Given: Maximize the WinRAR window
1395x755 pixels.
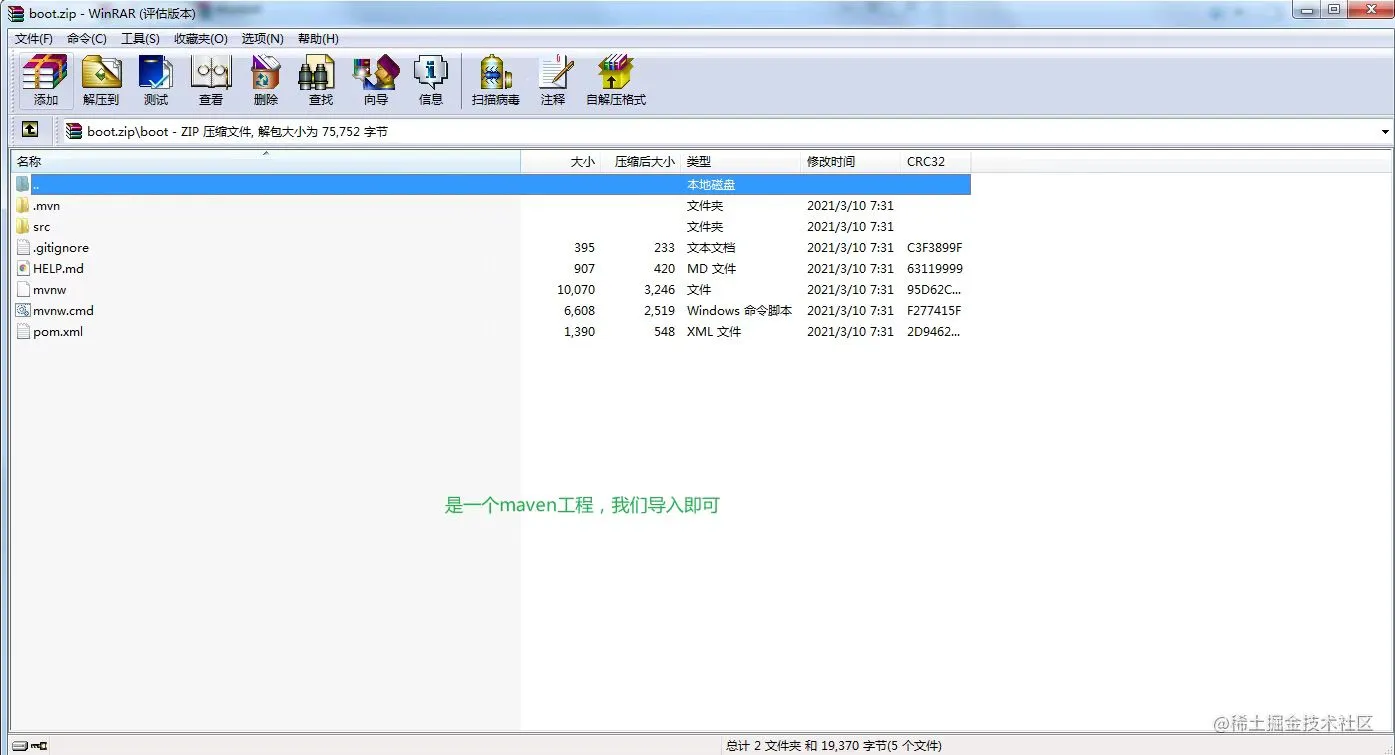Looking at the screenshot, I should pyautogui.click(x=1334, y=9).
